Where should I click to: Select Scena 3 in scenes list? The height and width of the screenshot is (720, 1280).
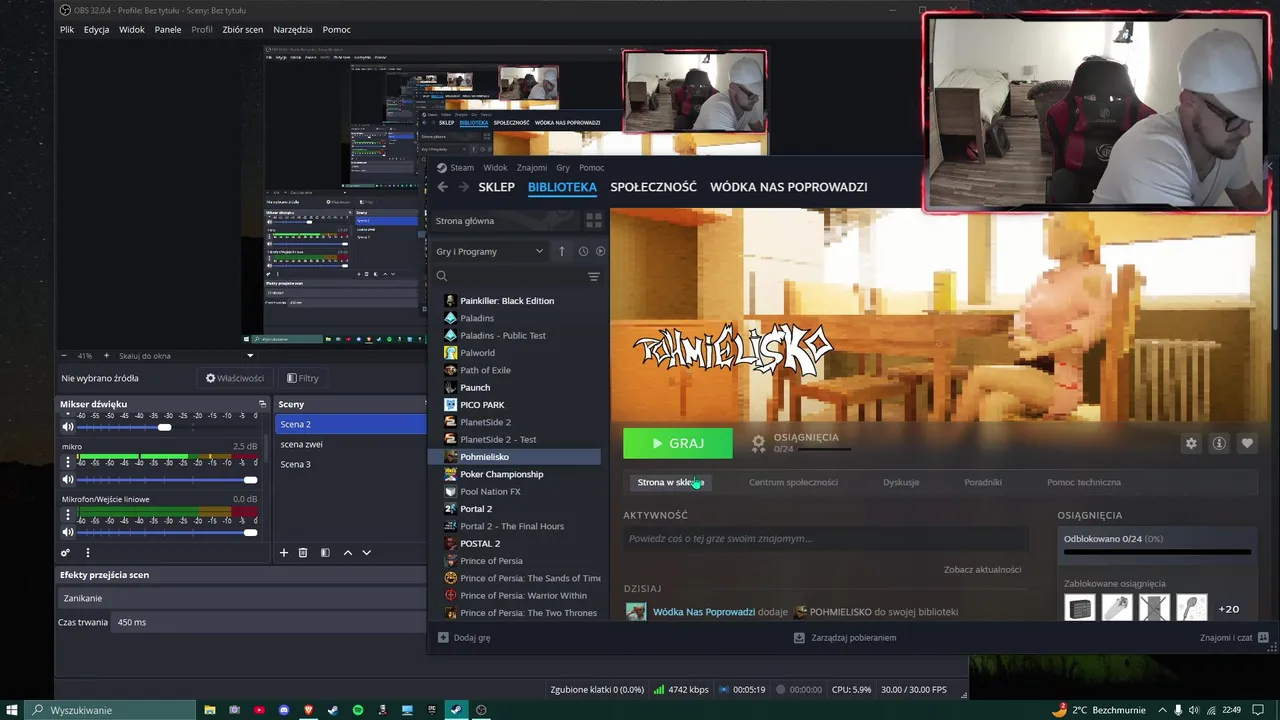click(x=350, y=464)
